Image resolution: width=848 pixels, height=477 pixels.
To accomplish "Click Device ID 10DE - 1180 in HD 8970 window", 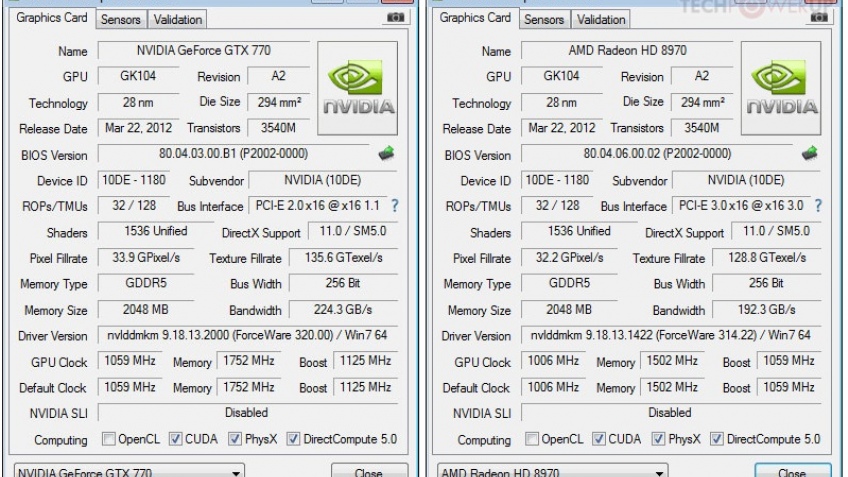I will tap(557, 180).
